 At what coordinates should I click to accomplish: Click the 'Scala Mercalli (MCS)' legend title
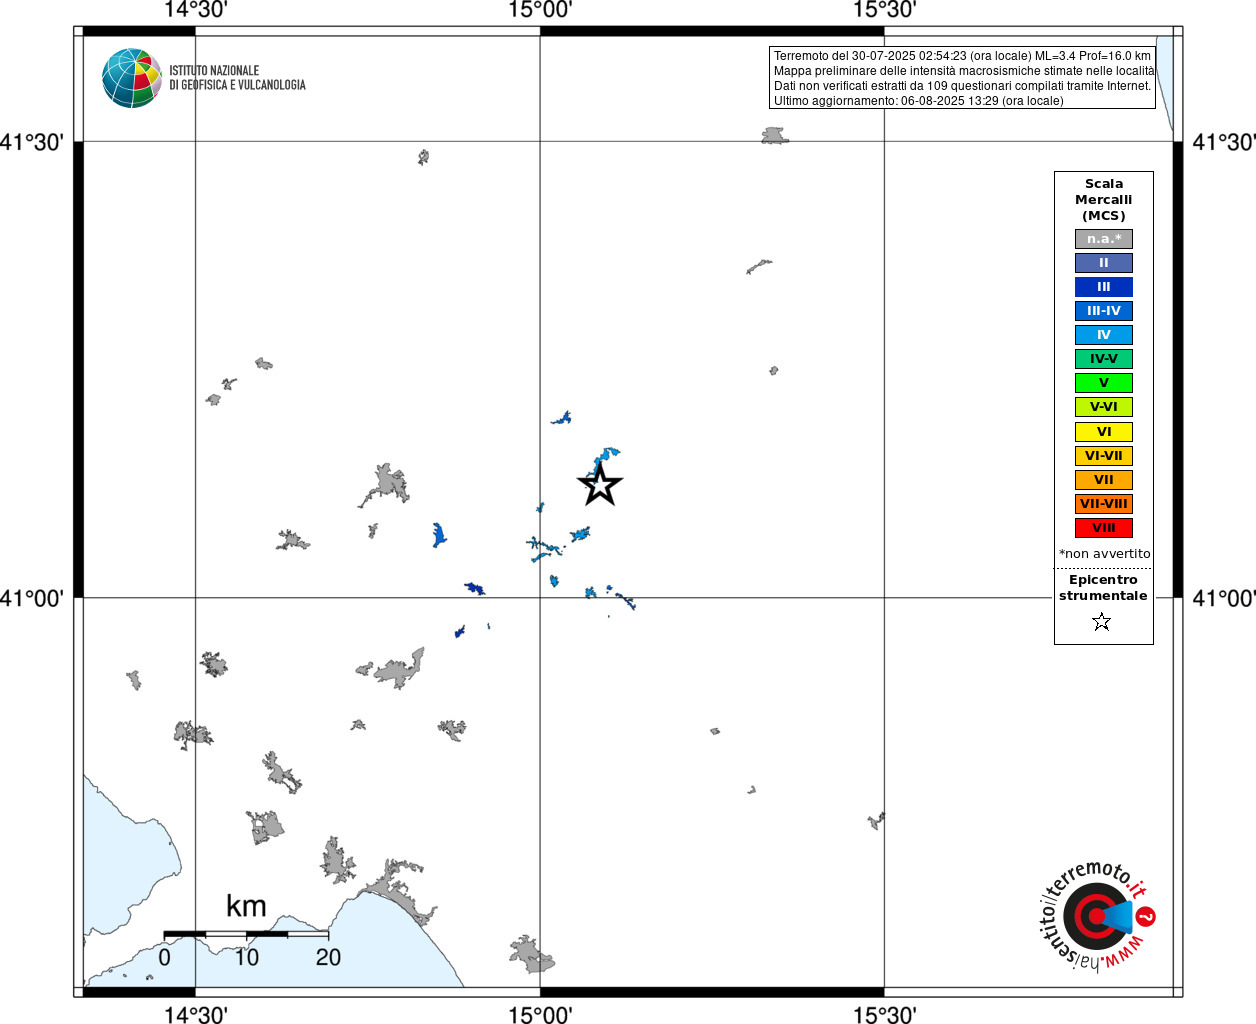click(x=1104, y=200)
